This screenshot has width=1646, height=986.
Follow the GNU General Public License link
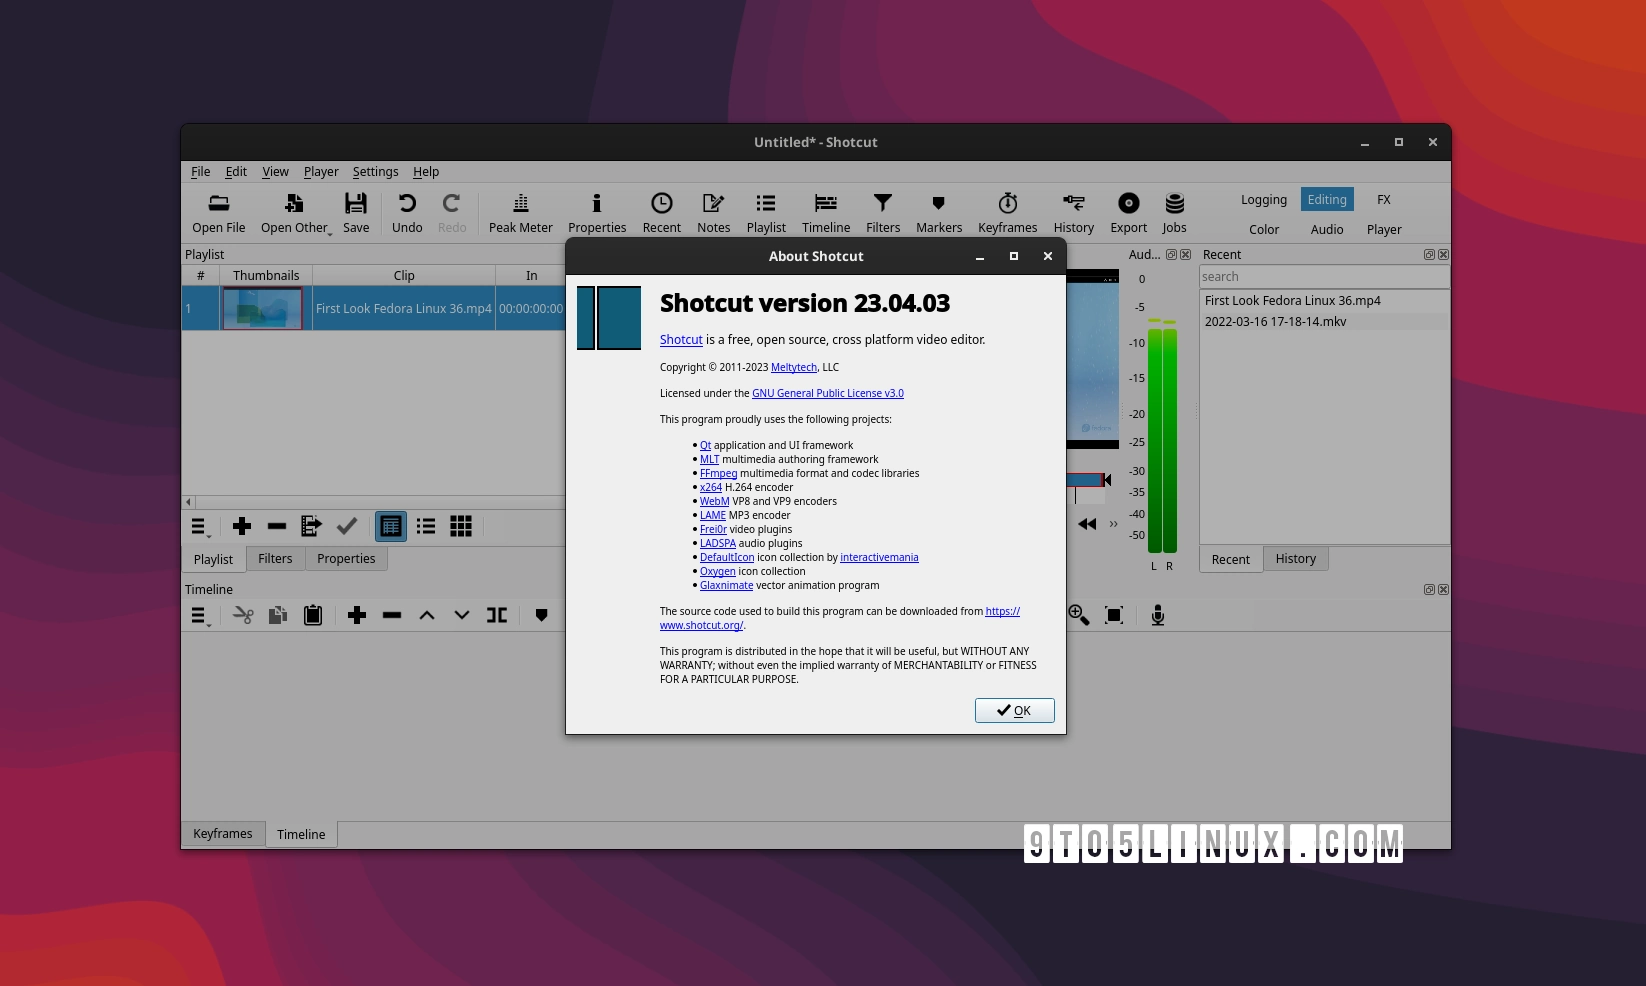coord(827,393)
